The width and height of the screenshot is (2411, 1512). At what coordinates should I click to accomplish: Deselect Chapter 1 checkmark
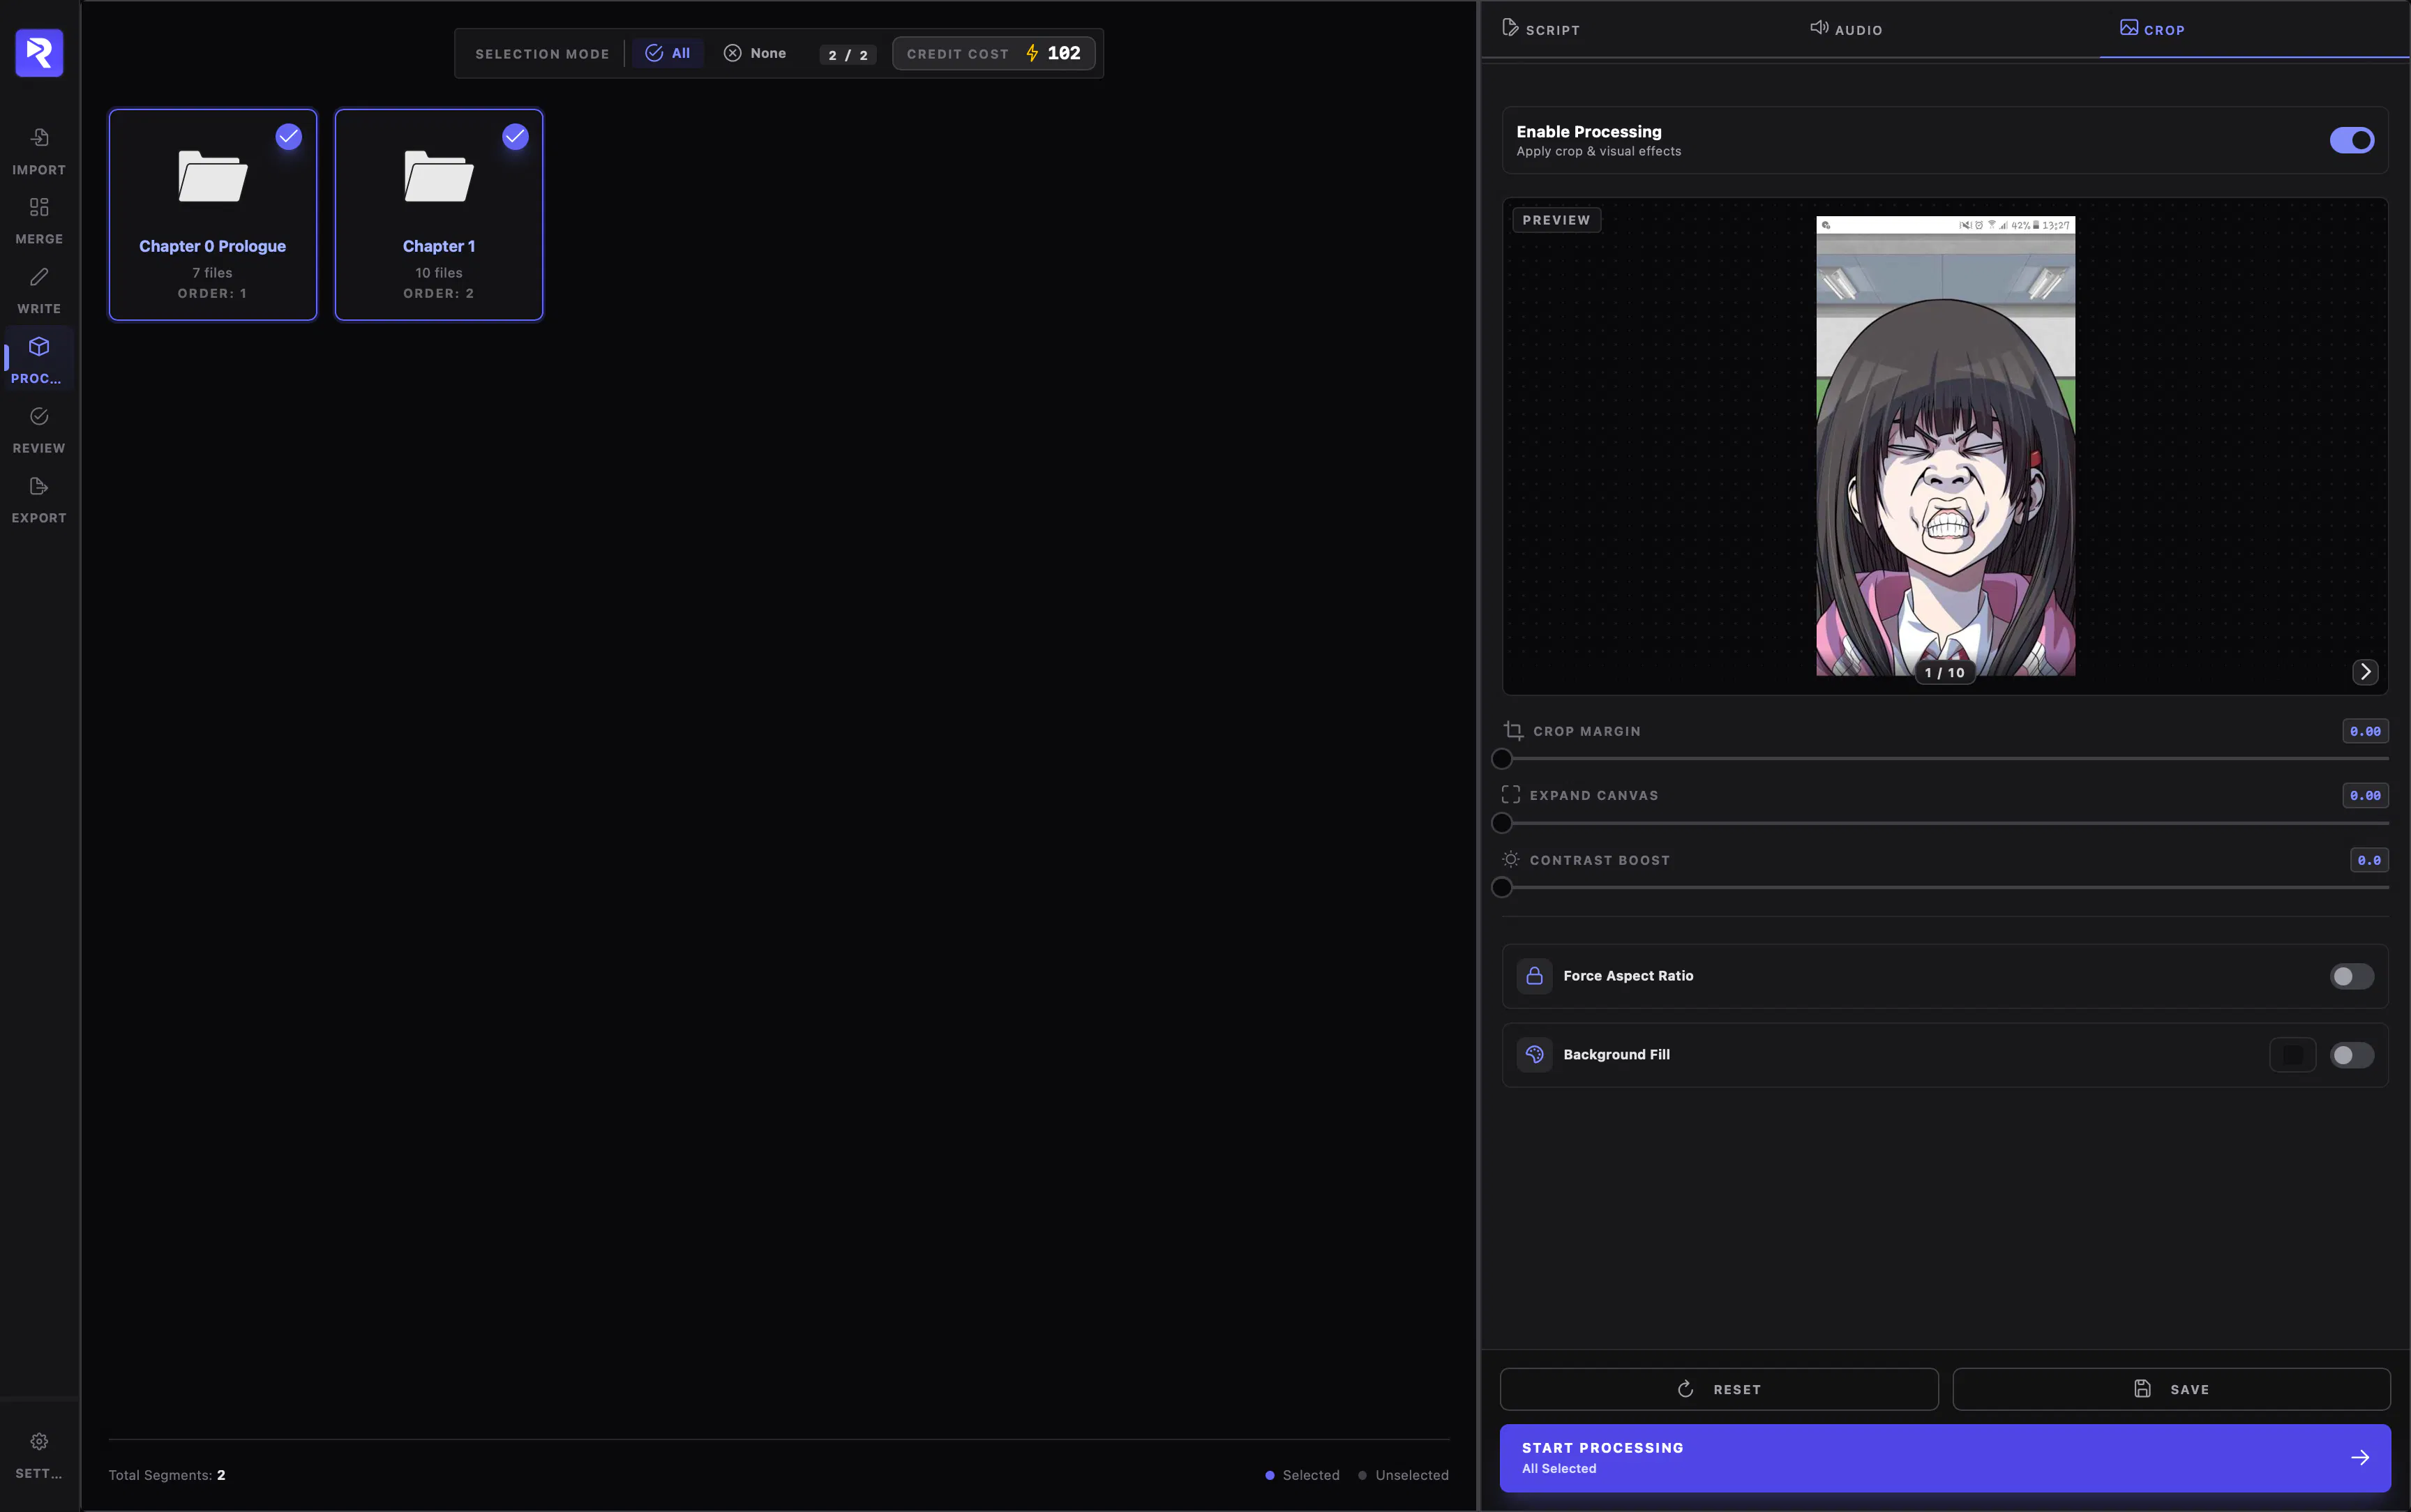point(515,137)
